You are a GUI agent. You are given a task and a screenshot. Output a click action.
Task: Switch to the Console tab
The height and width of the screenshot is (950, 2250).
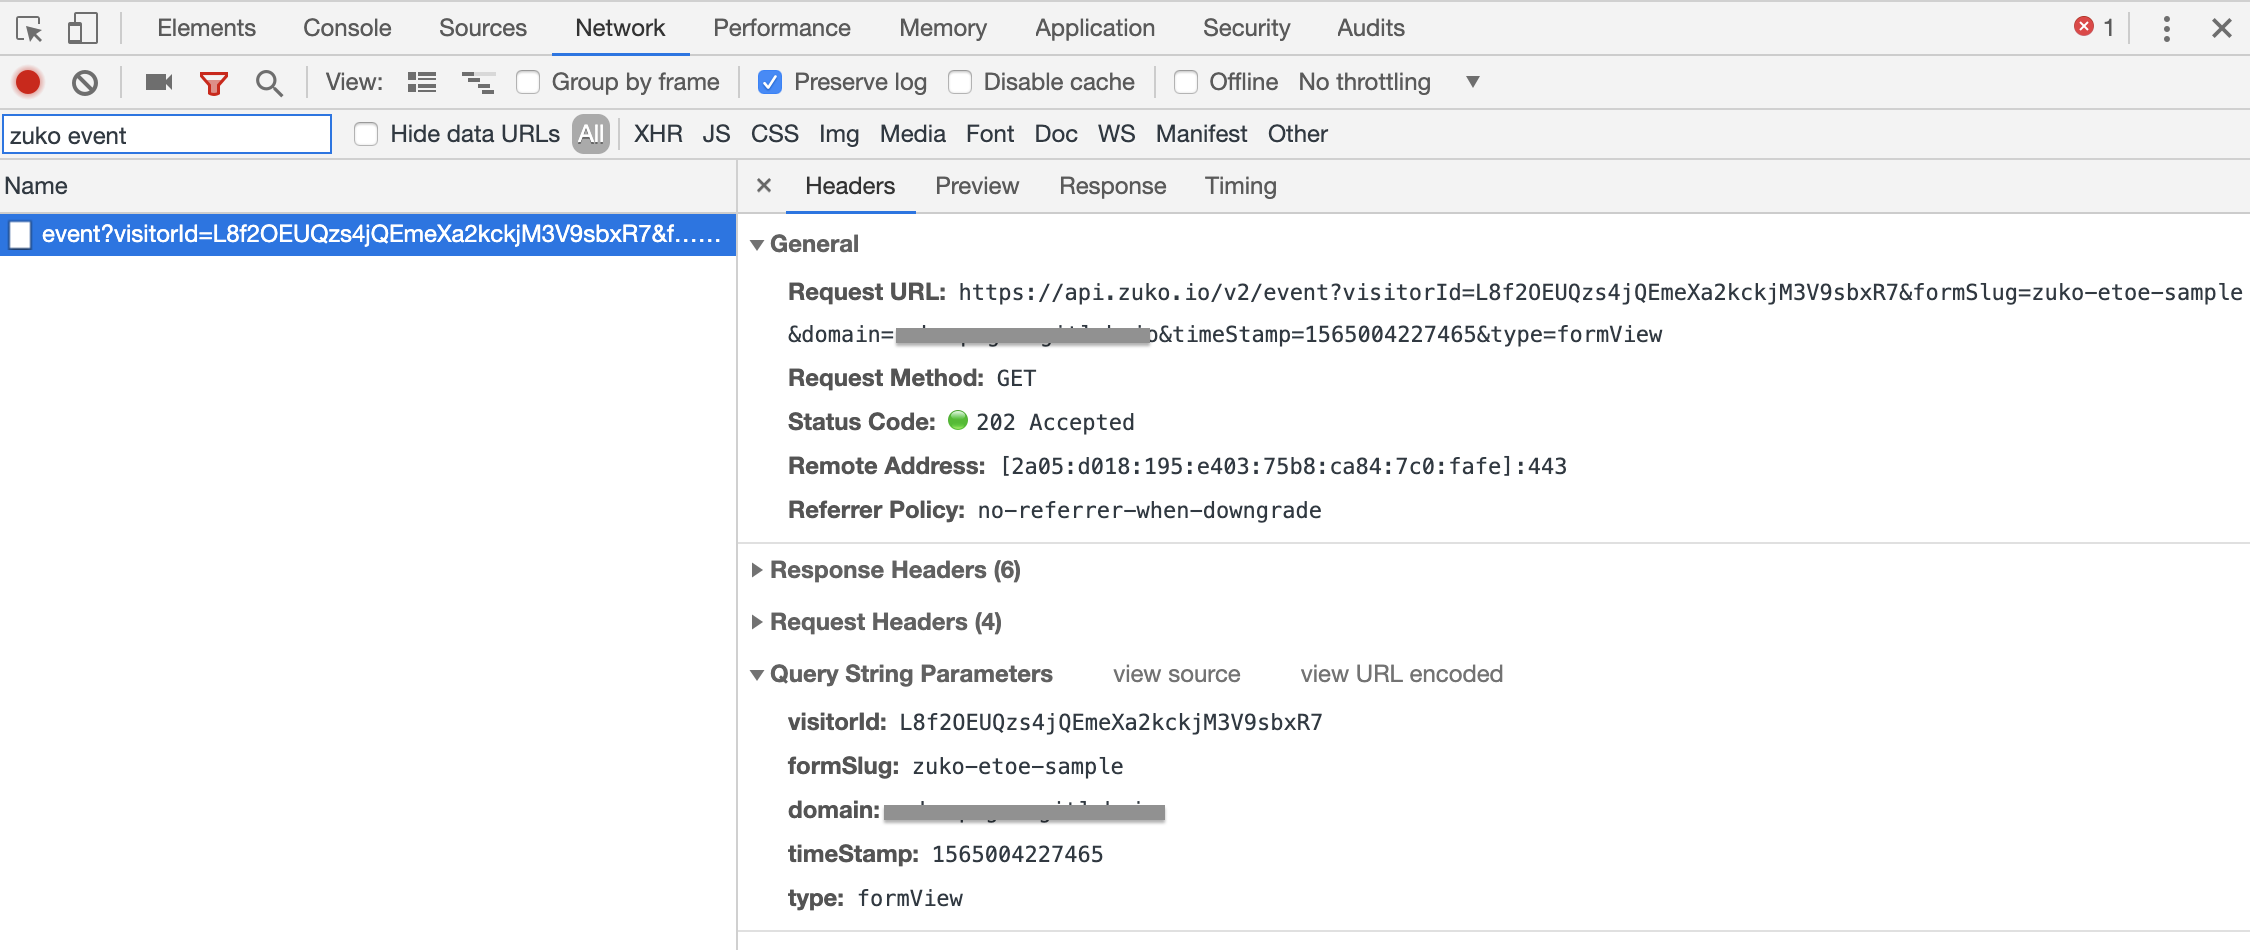347,28
